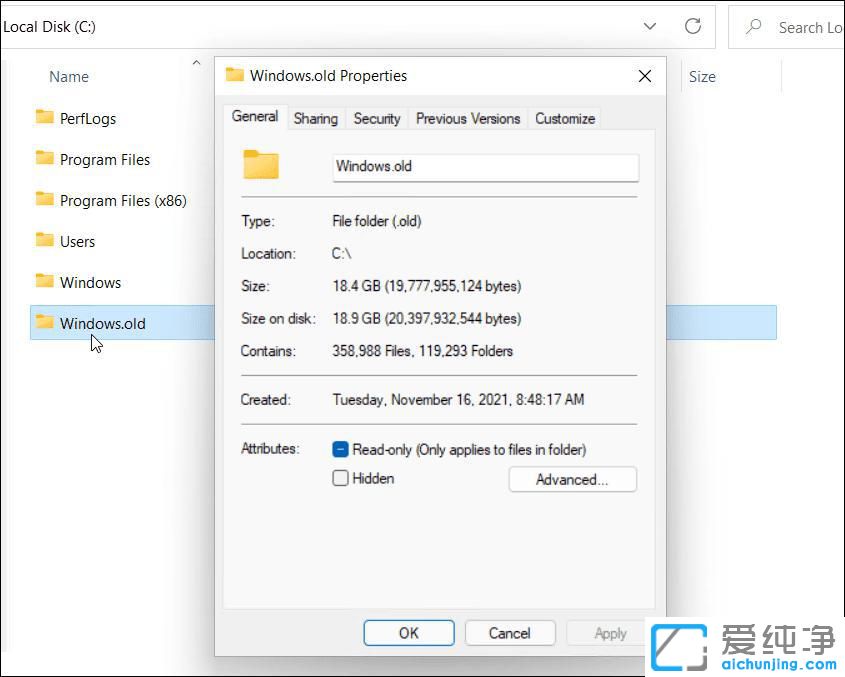Click the PerfLogs folder icon
Screen dimensions: 845x677
(45, 118)
